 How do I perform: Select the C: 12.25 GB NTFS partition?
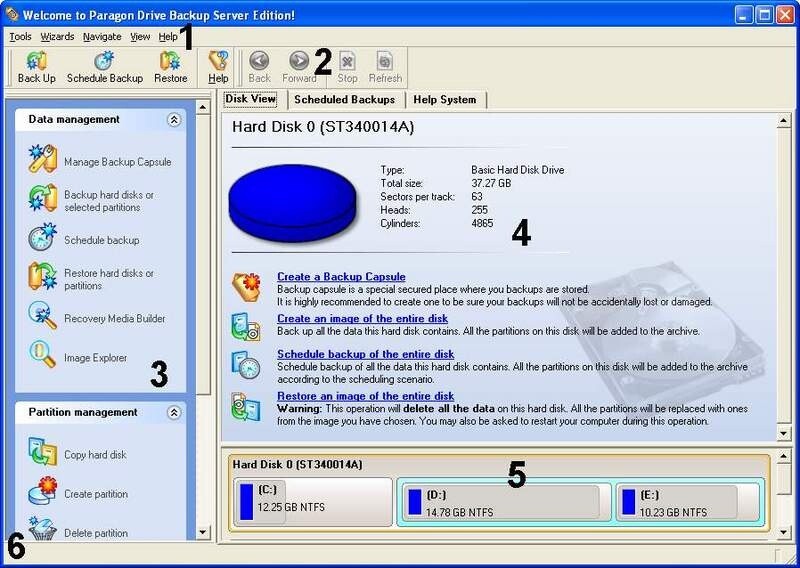(313, 502)
